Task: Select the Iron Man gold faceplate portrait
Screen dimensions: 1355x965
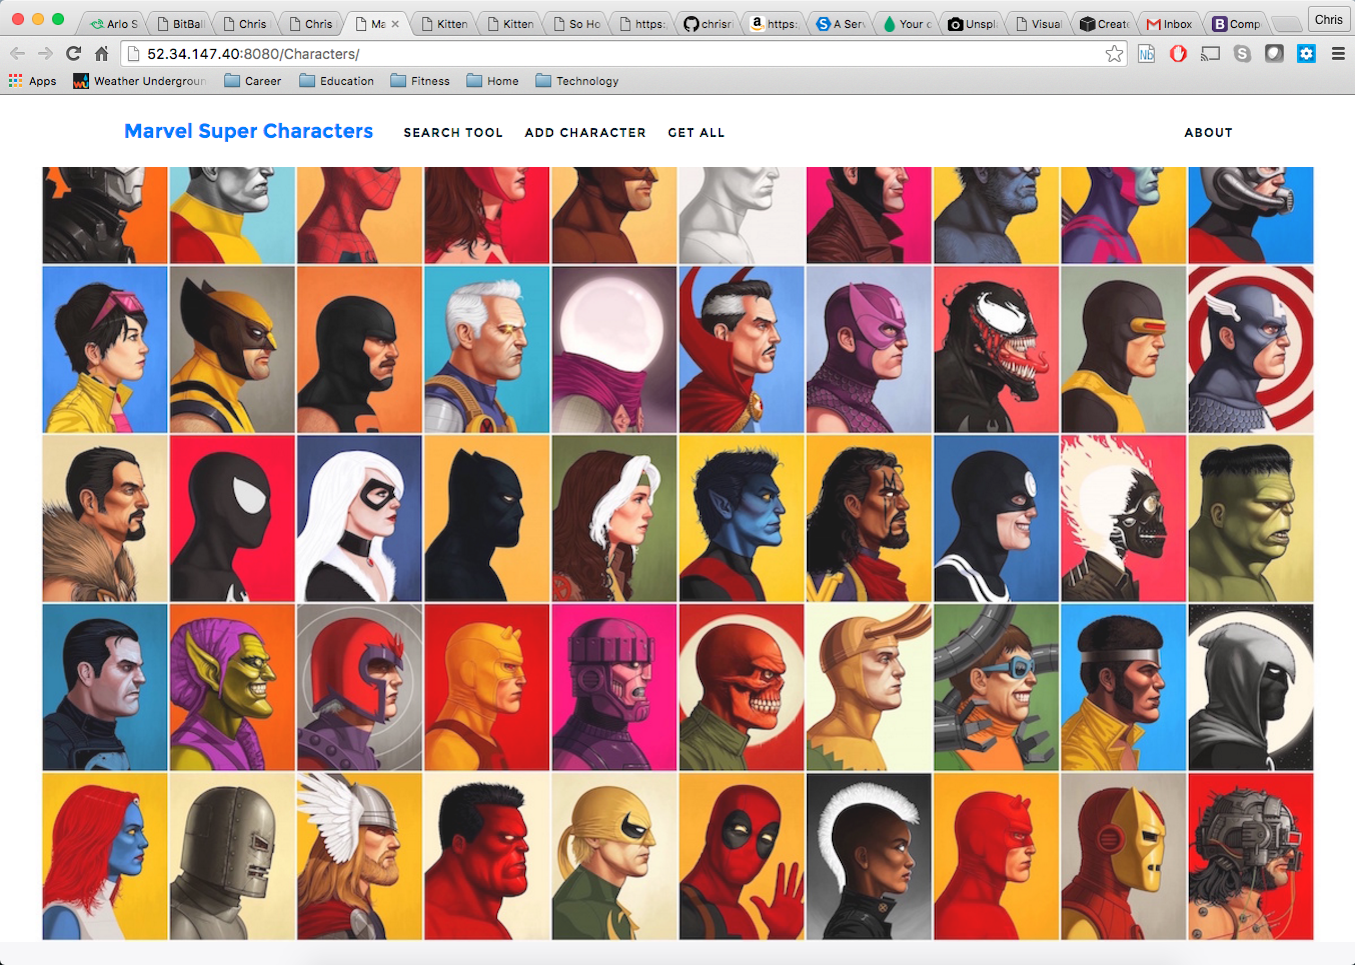Action: (1123, 856)
